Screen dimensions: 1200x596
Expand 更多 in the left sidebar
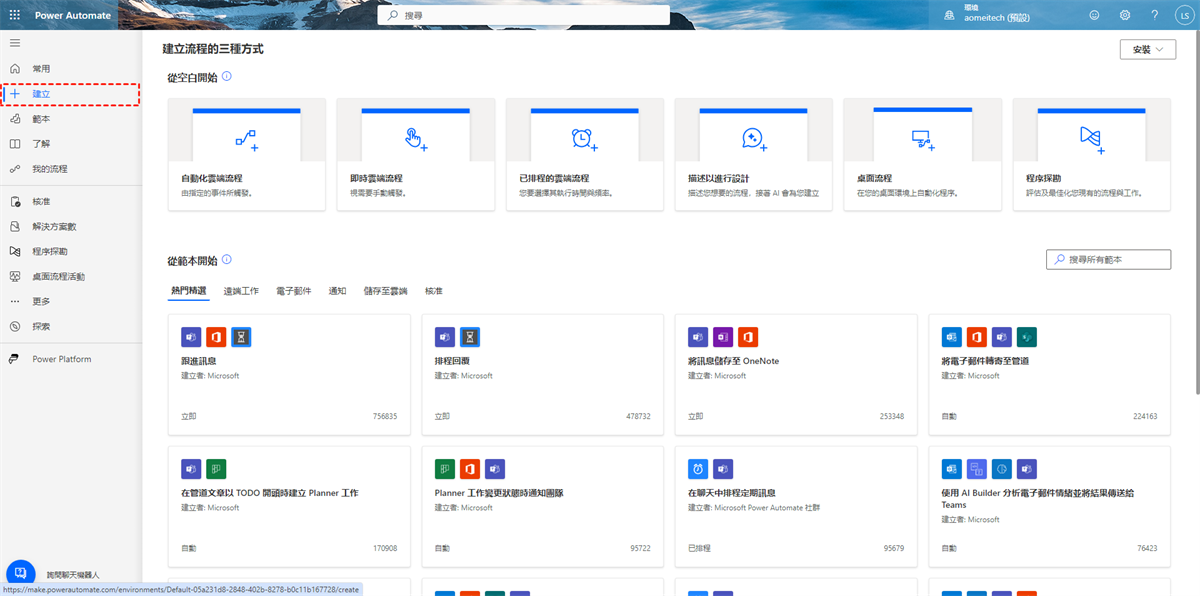click(41, 301)
